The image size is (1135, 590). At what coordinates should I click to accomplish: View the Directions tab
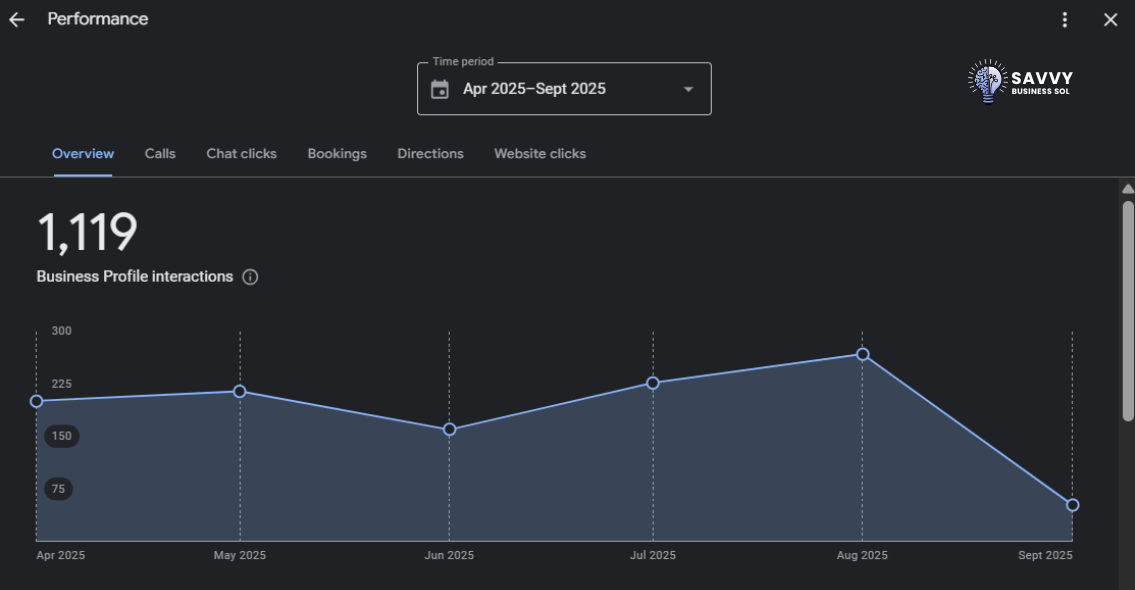point(430,153)
